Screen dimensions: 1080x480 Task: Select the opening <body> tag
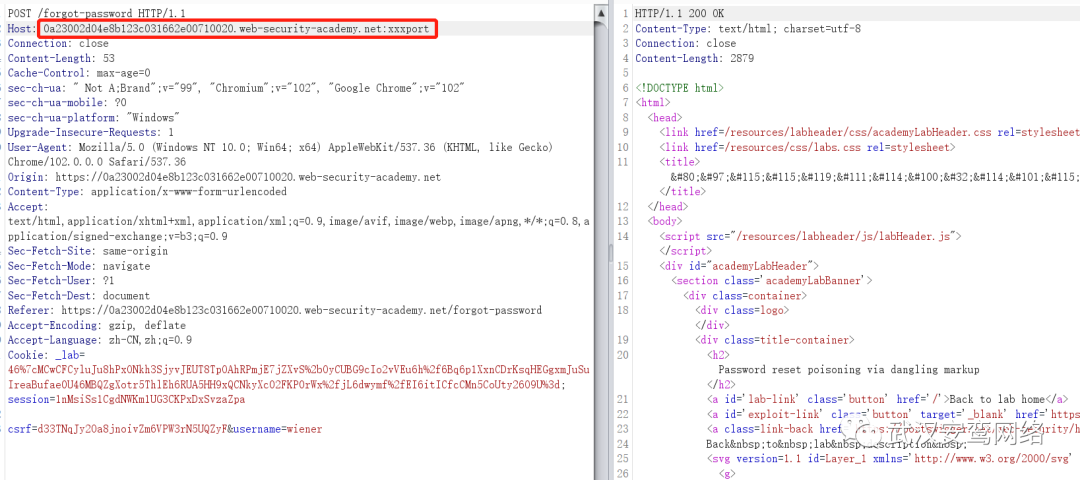click(x=664, y=221)
